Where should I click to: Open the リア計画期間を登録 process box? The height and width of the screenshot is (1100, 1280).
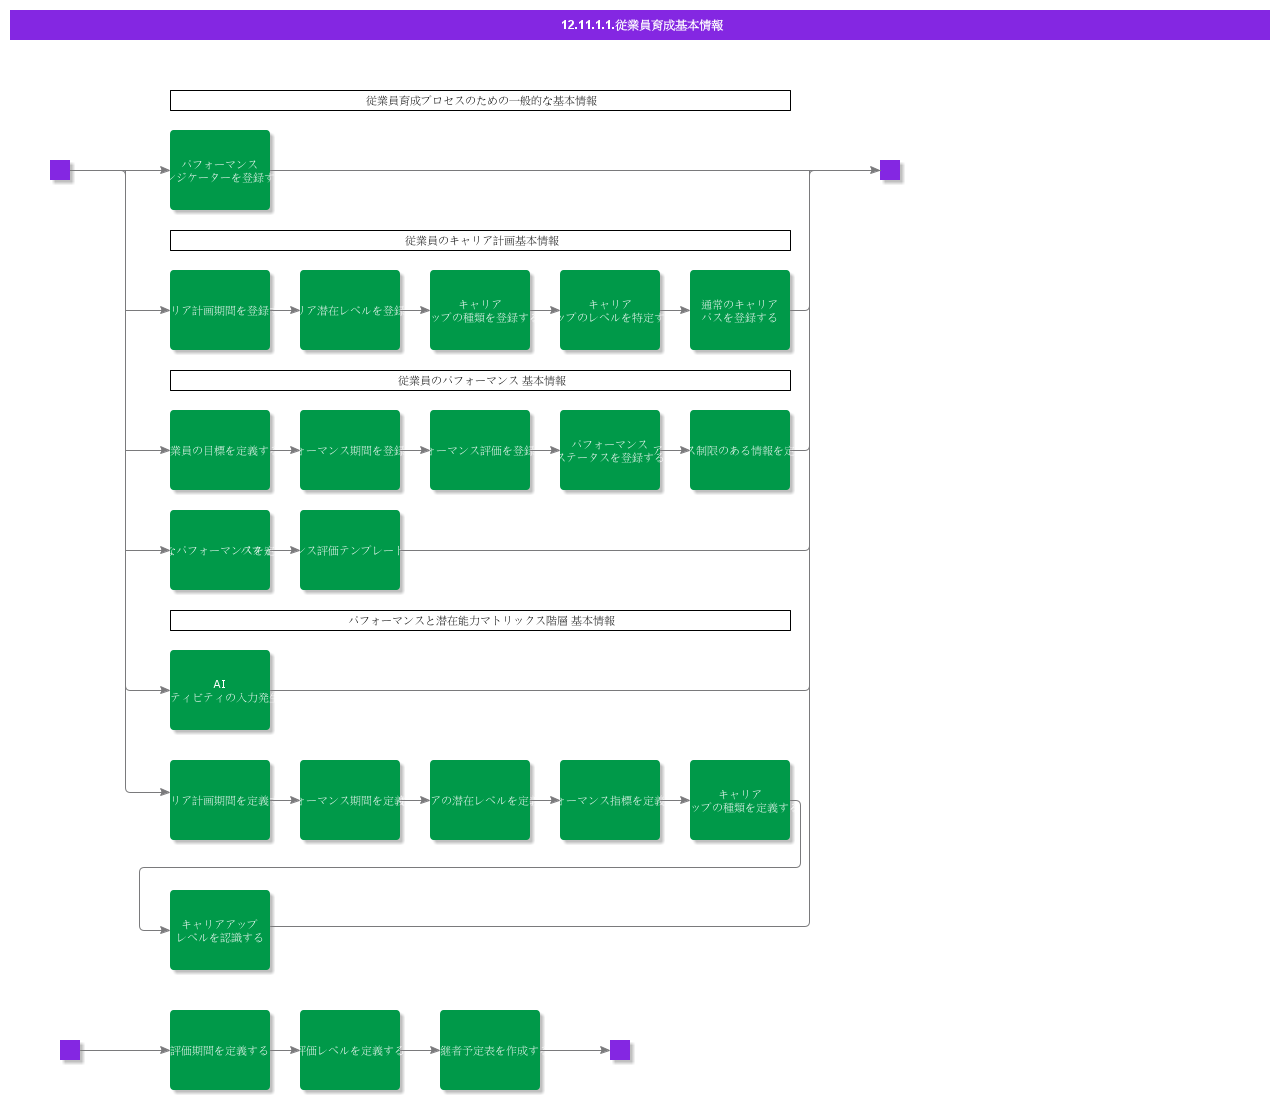pyautogui.click(x=220, y=310)
